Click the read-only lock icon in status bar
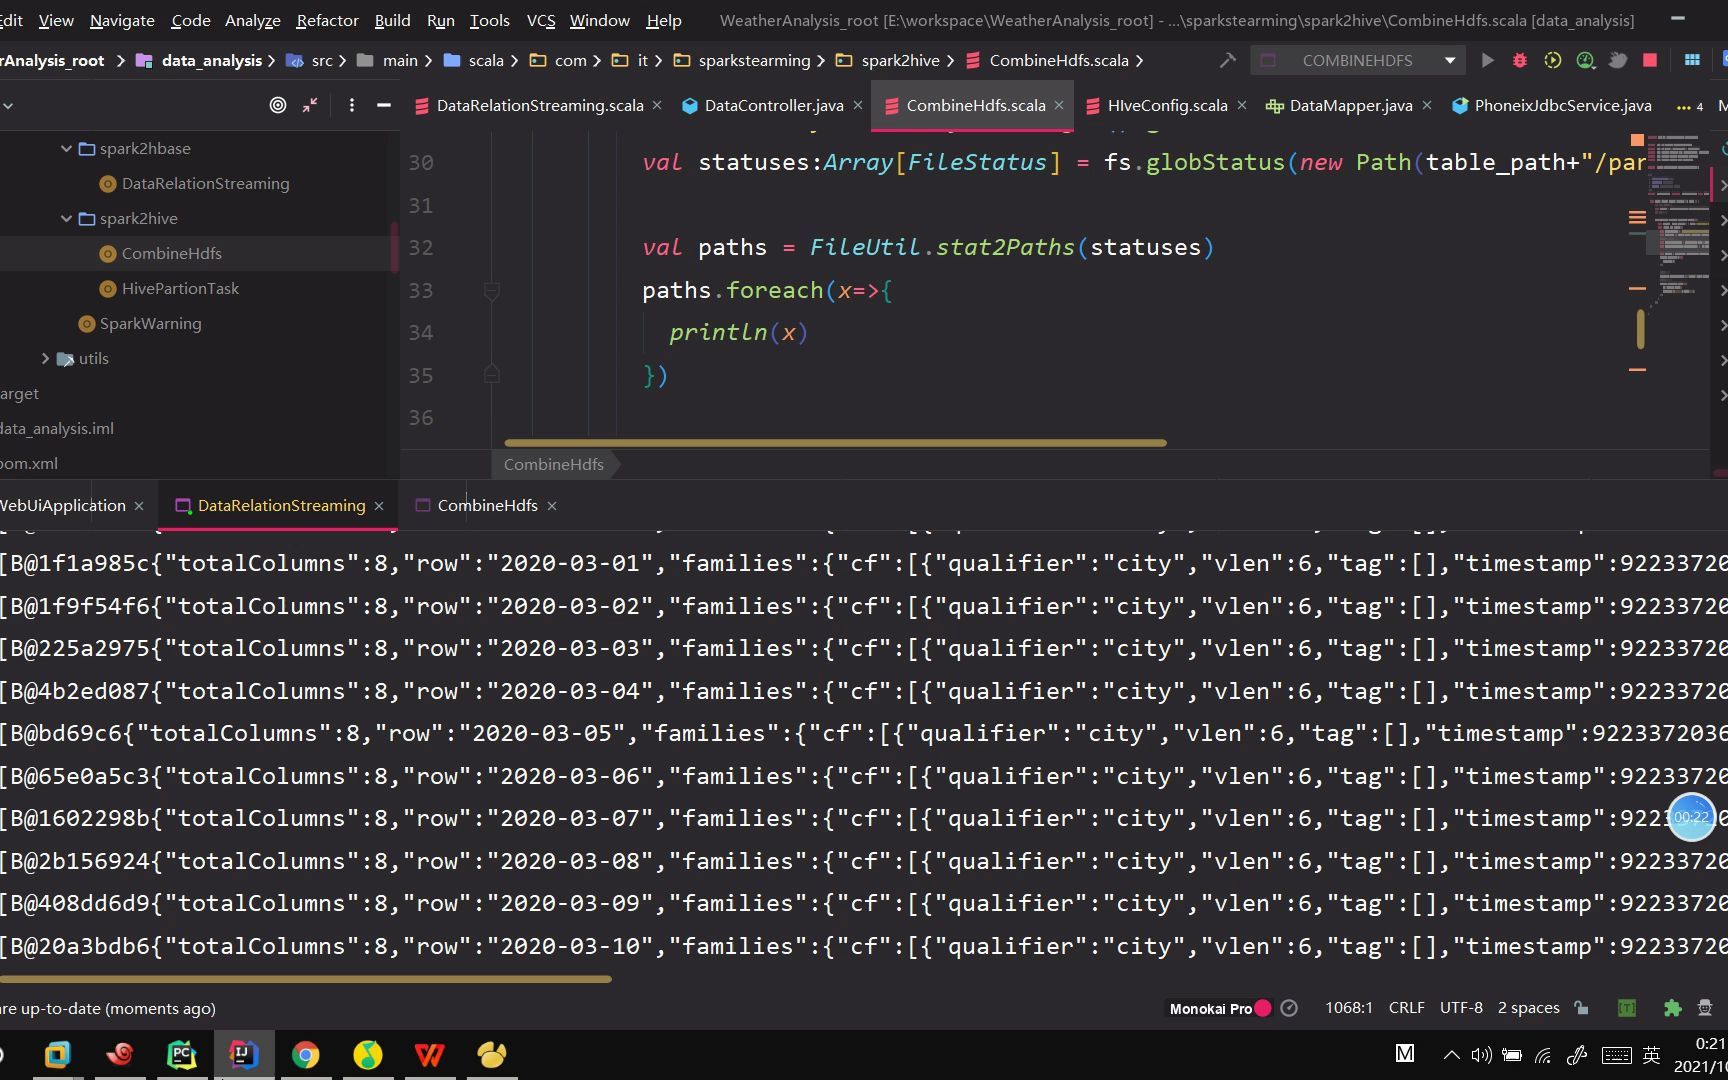The image size is (1728, 1080). point(1581,1008)
